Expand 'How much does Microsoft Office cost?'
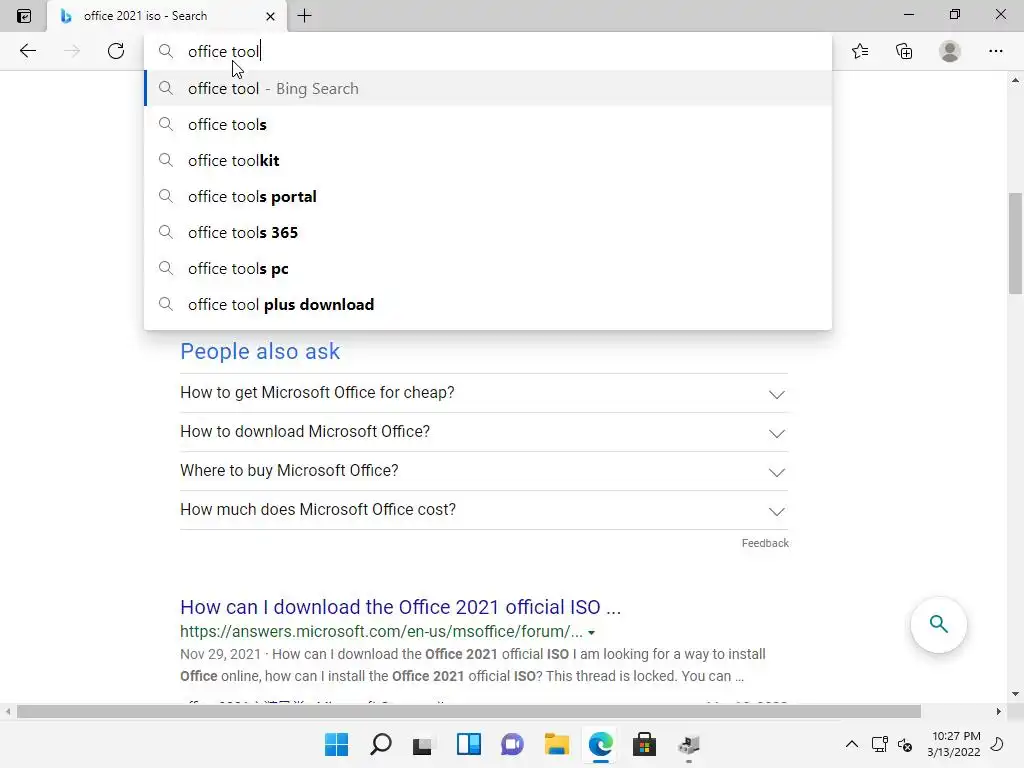This screenshot has height=768, width=1024. [484, 510]
